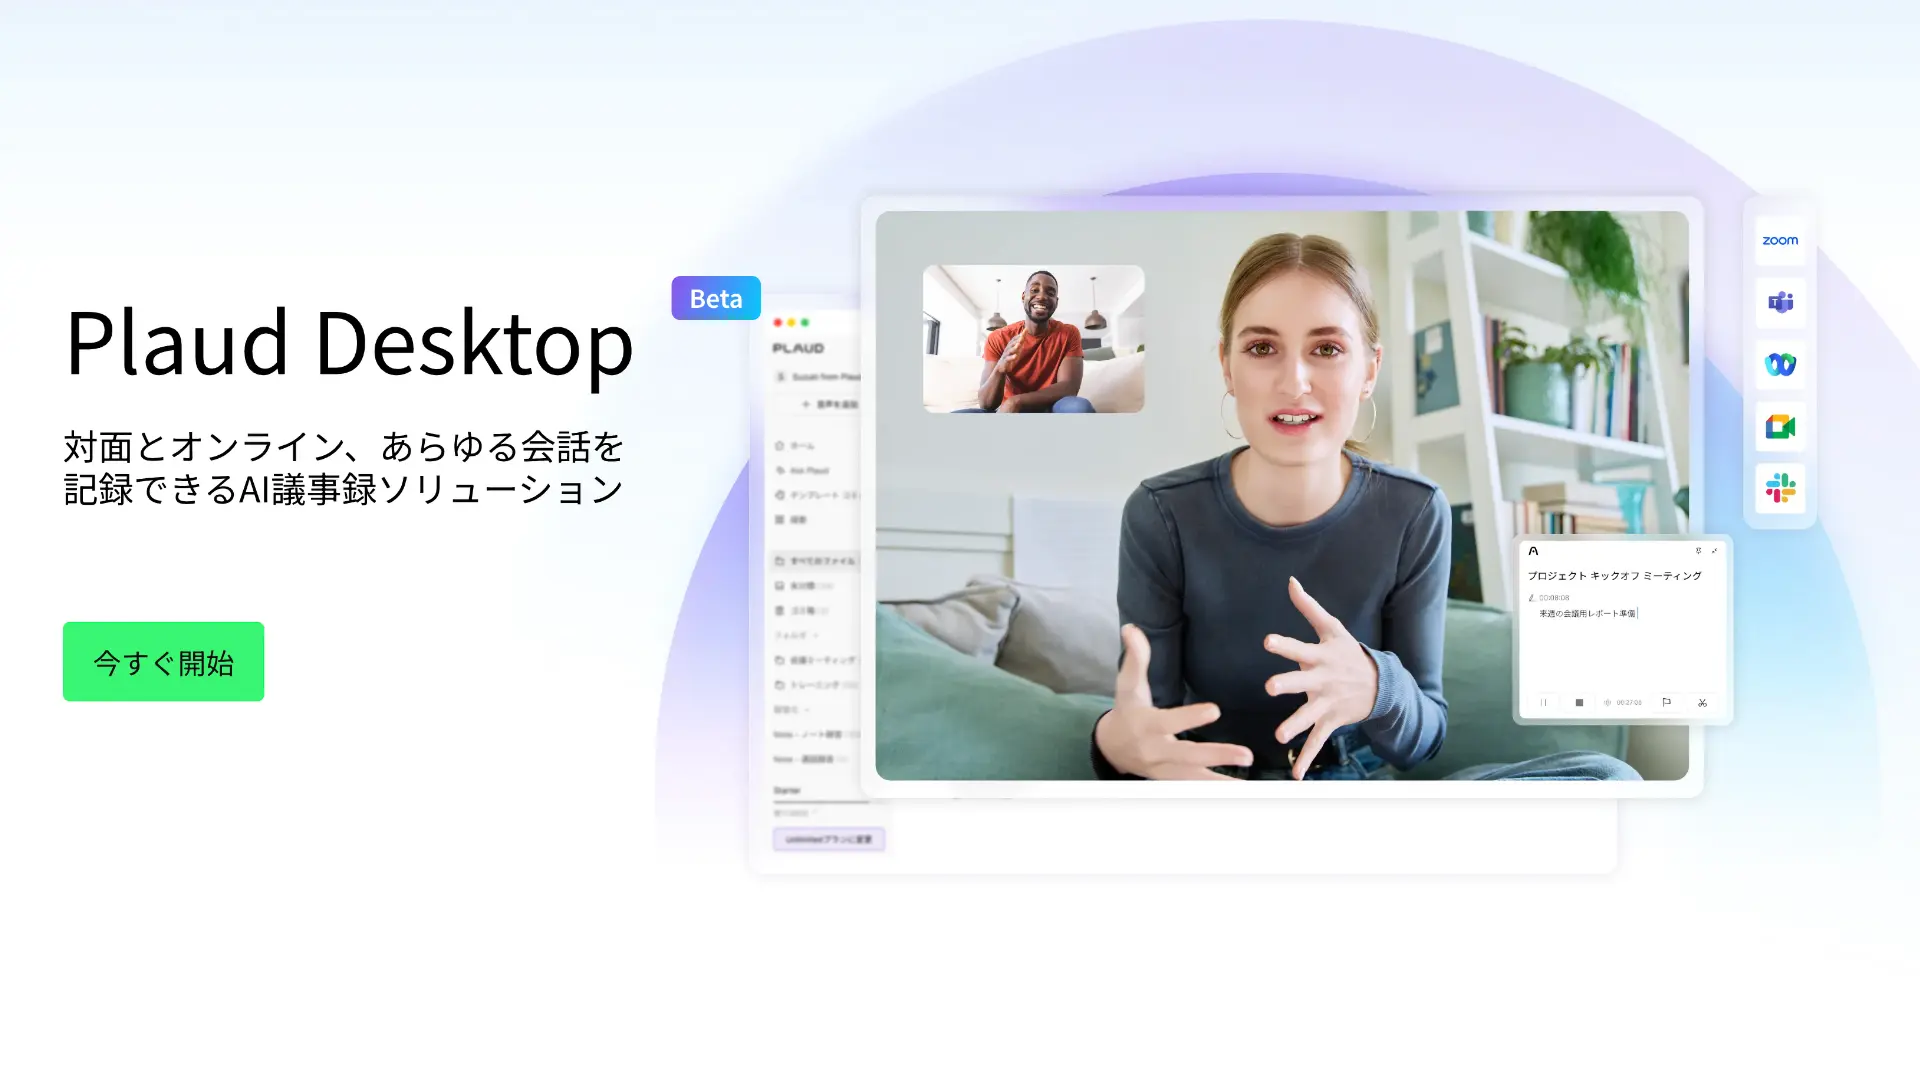The width and height of the screenshot is (1920, 1080).
Task: Click the プロジェクト キックオフ ミーティング title
Action: pyautogui.click(x=1614, y=576)
